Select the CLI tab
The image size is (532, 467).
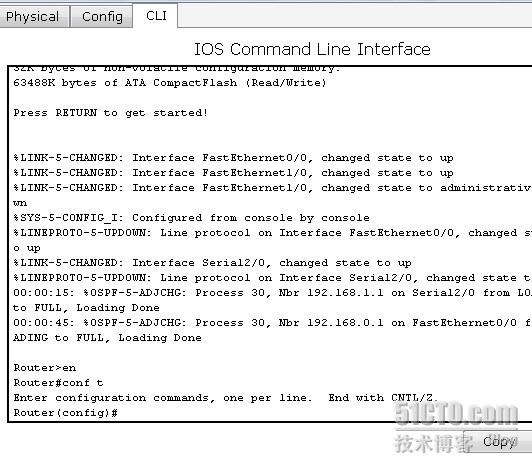click(156, 16)
